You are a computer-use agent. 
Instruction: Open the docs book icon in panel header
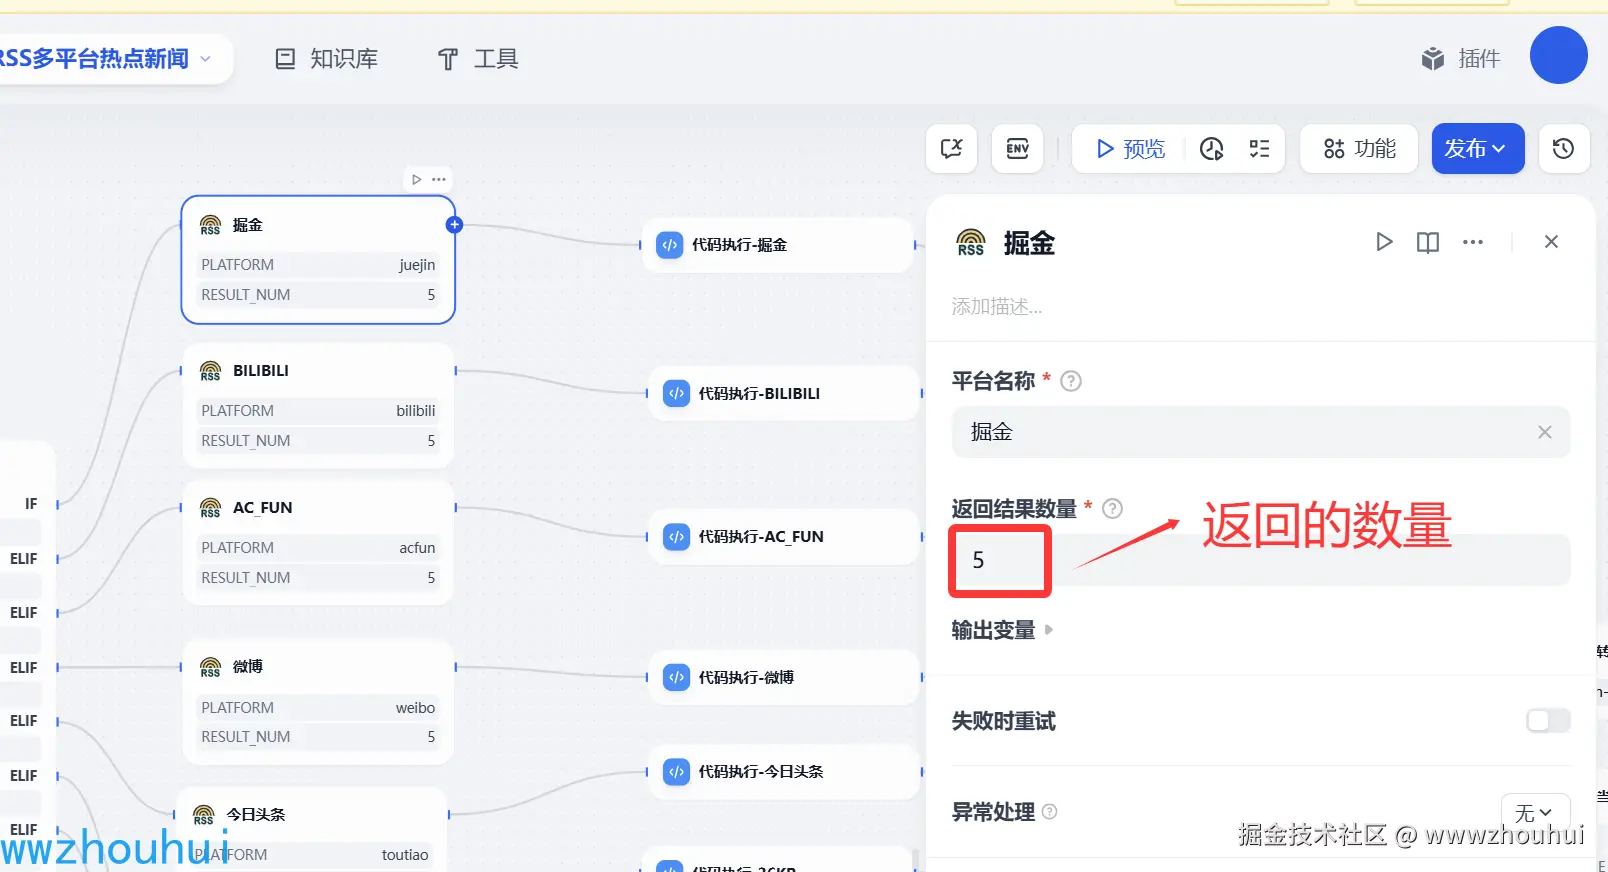pos(1428,242)
